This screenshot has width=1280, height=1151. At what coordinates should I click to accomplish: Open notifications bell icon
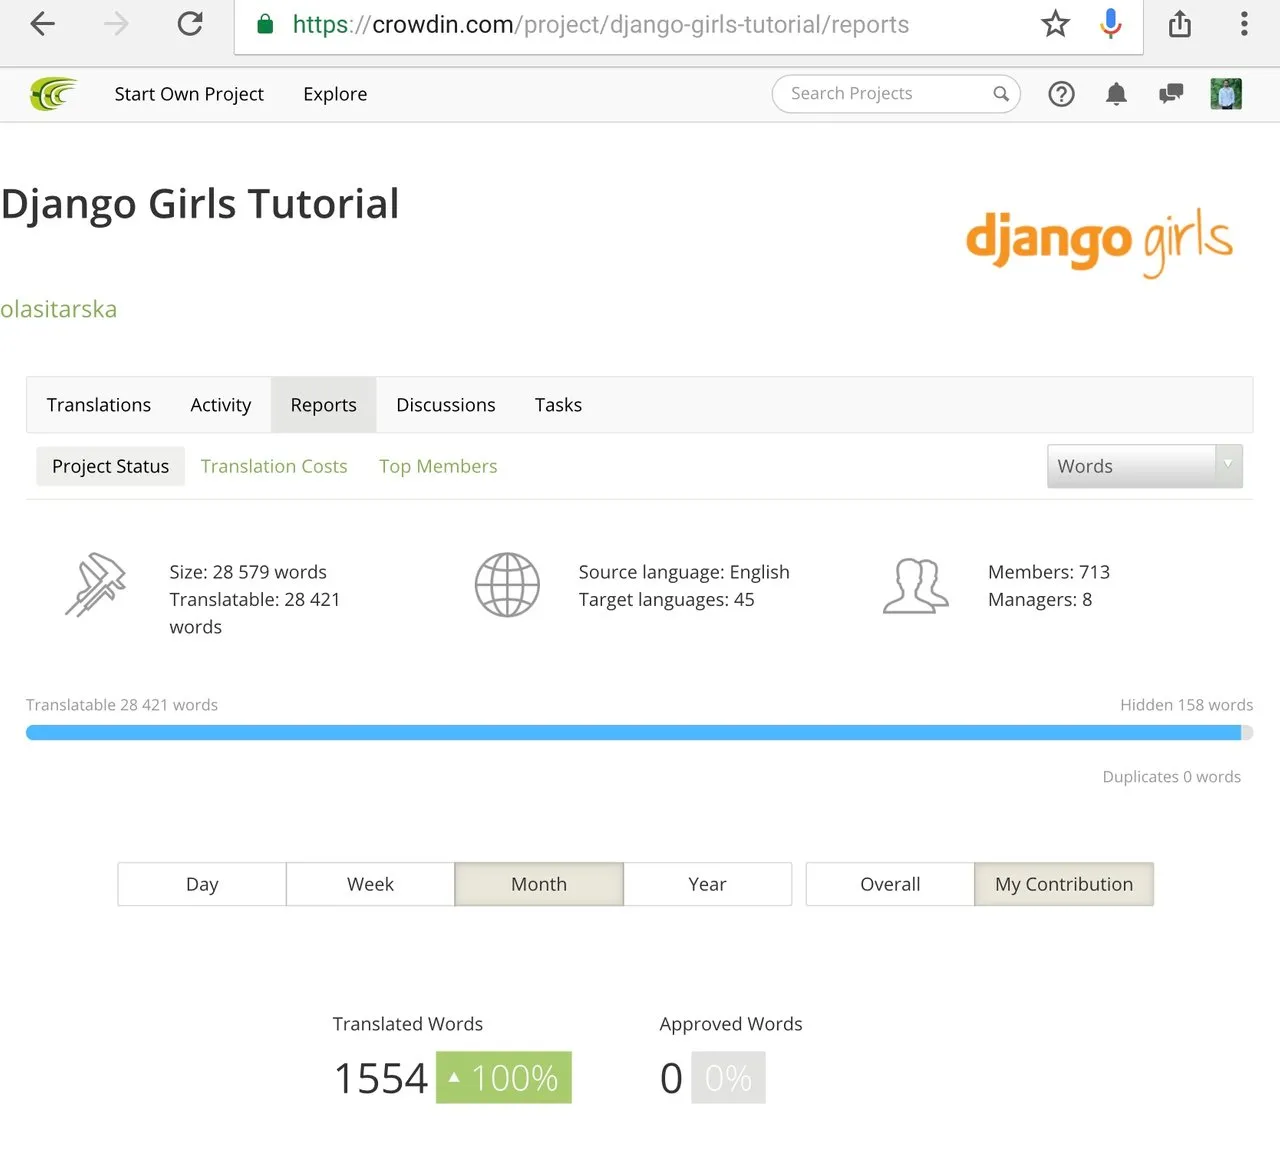pyautogui.click(x=1116, y=94)
